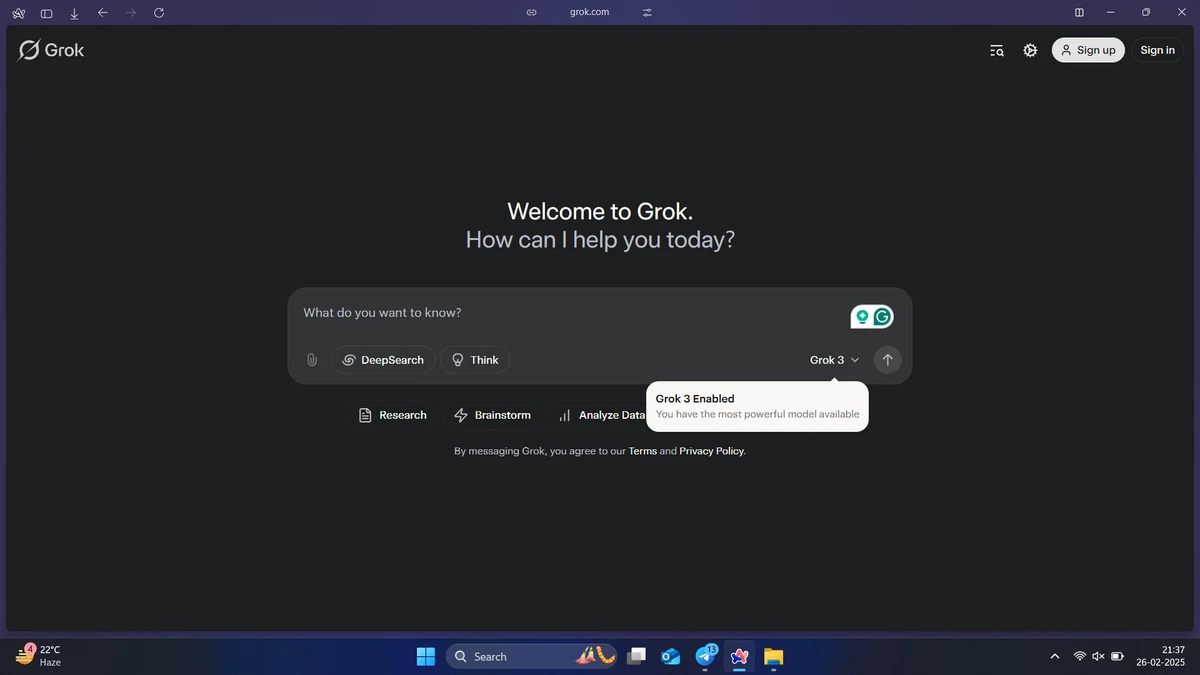Open the Privacy Policy link

coord(712,451)
